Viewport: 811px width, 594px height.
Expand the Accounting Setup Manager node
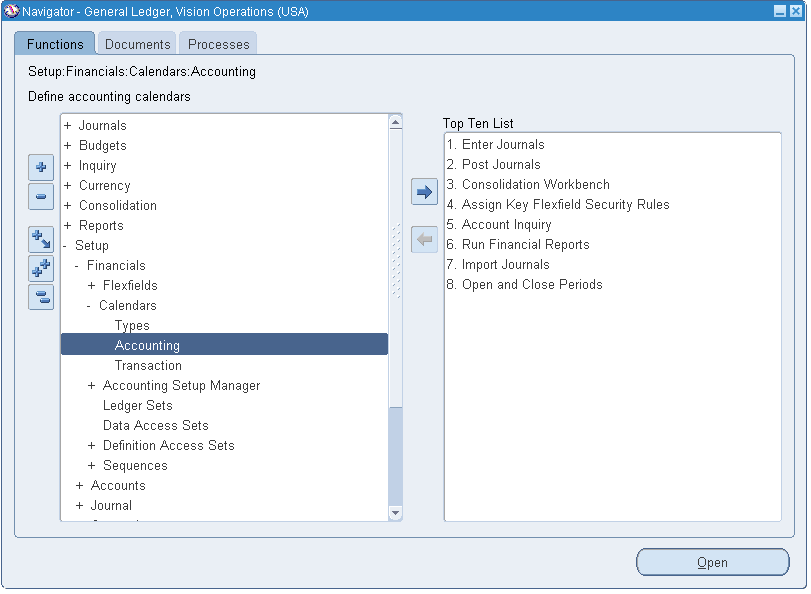coord(91,385)
